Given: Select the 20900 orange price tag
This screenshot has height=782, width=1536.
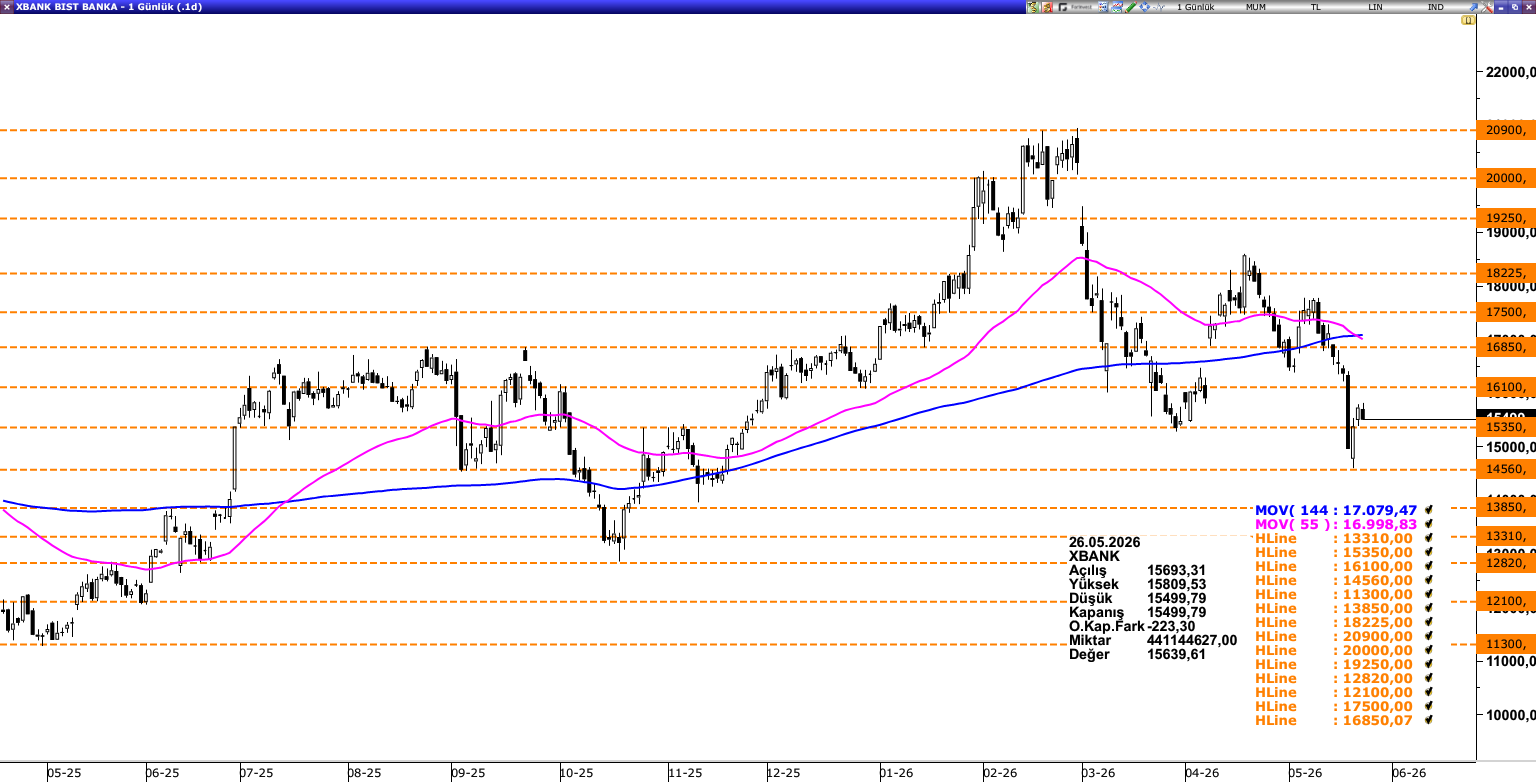Looking at the screenshot, I should [x=1506, y=130].
